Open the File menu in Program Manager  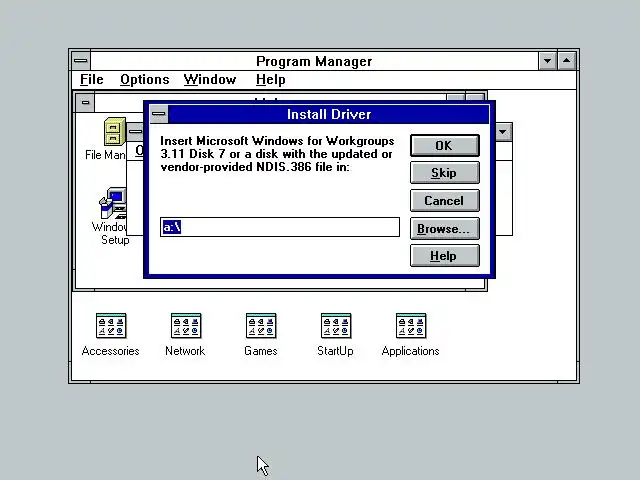[91, 80]
